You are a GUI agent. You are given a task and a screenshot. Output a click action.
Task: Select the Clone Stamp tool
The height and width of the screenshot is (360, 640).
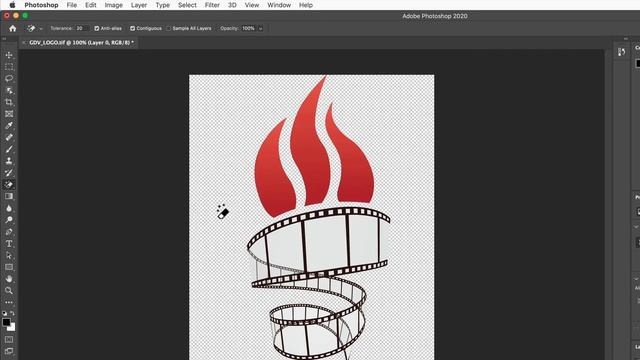coord(9,161)
